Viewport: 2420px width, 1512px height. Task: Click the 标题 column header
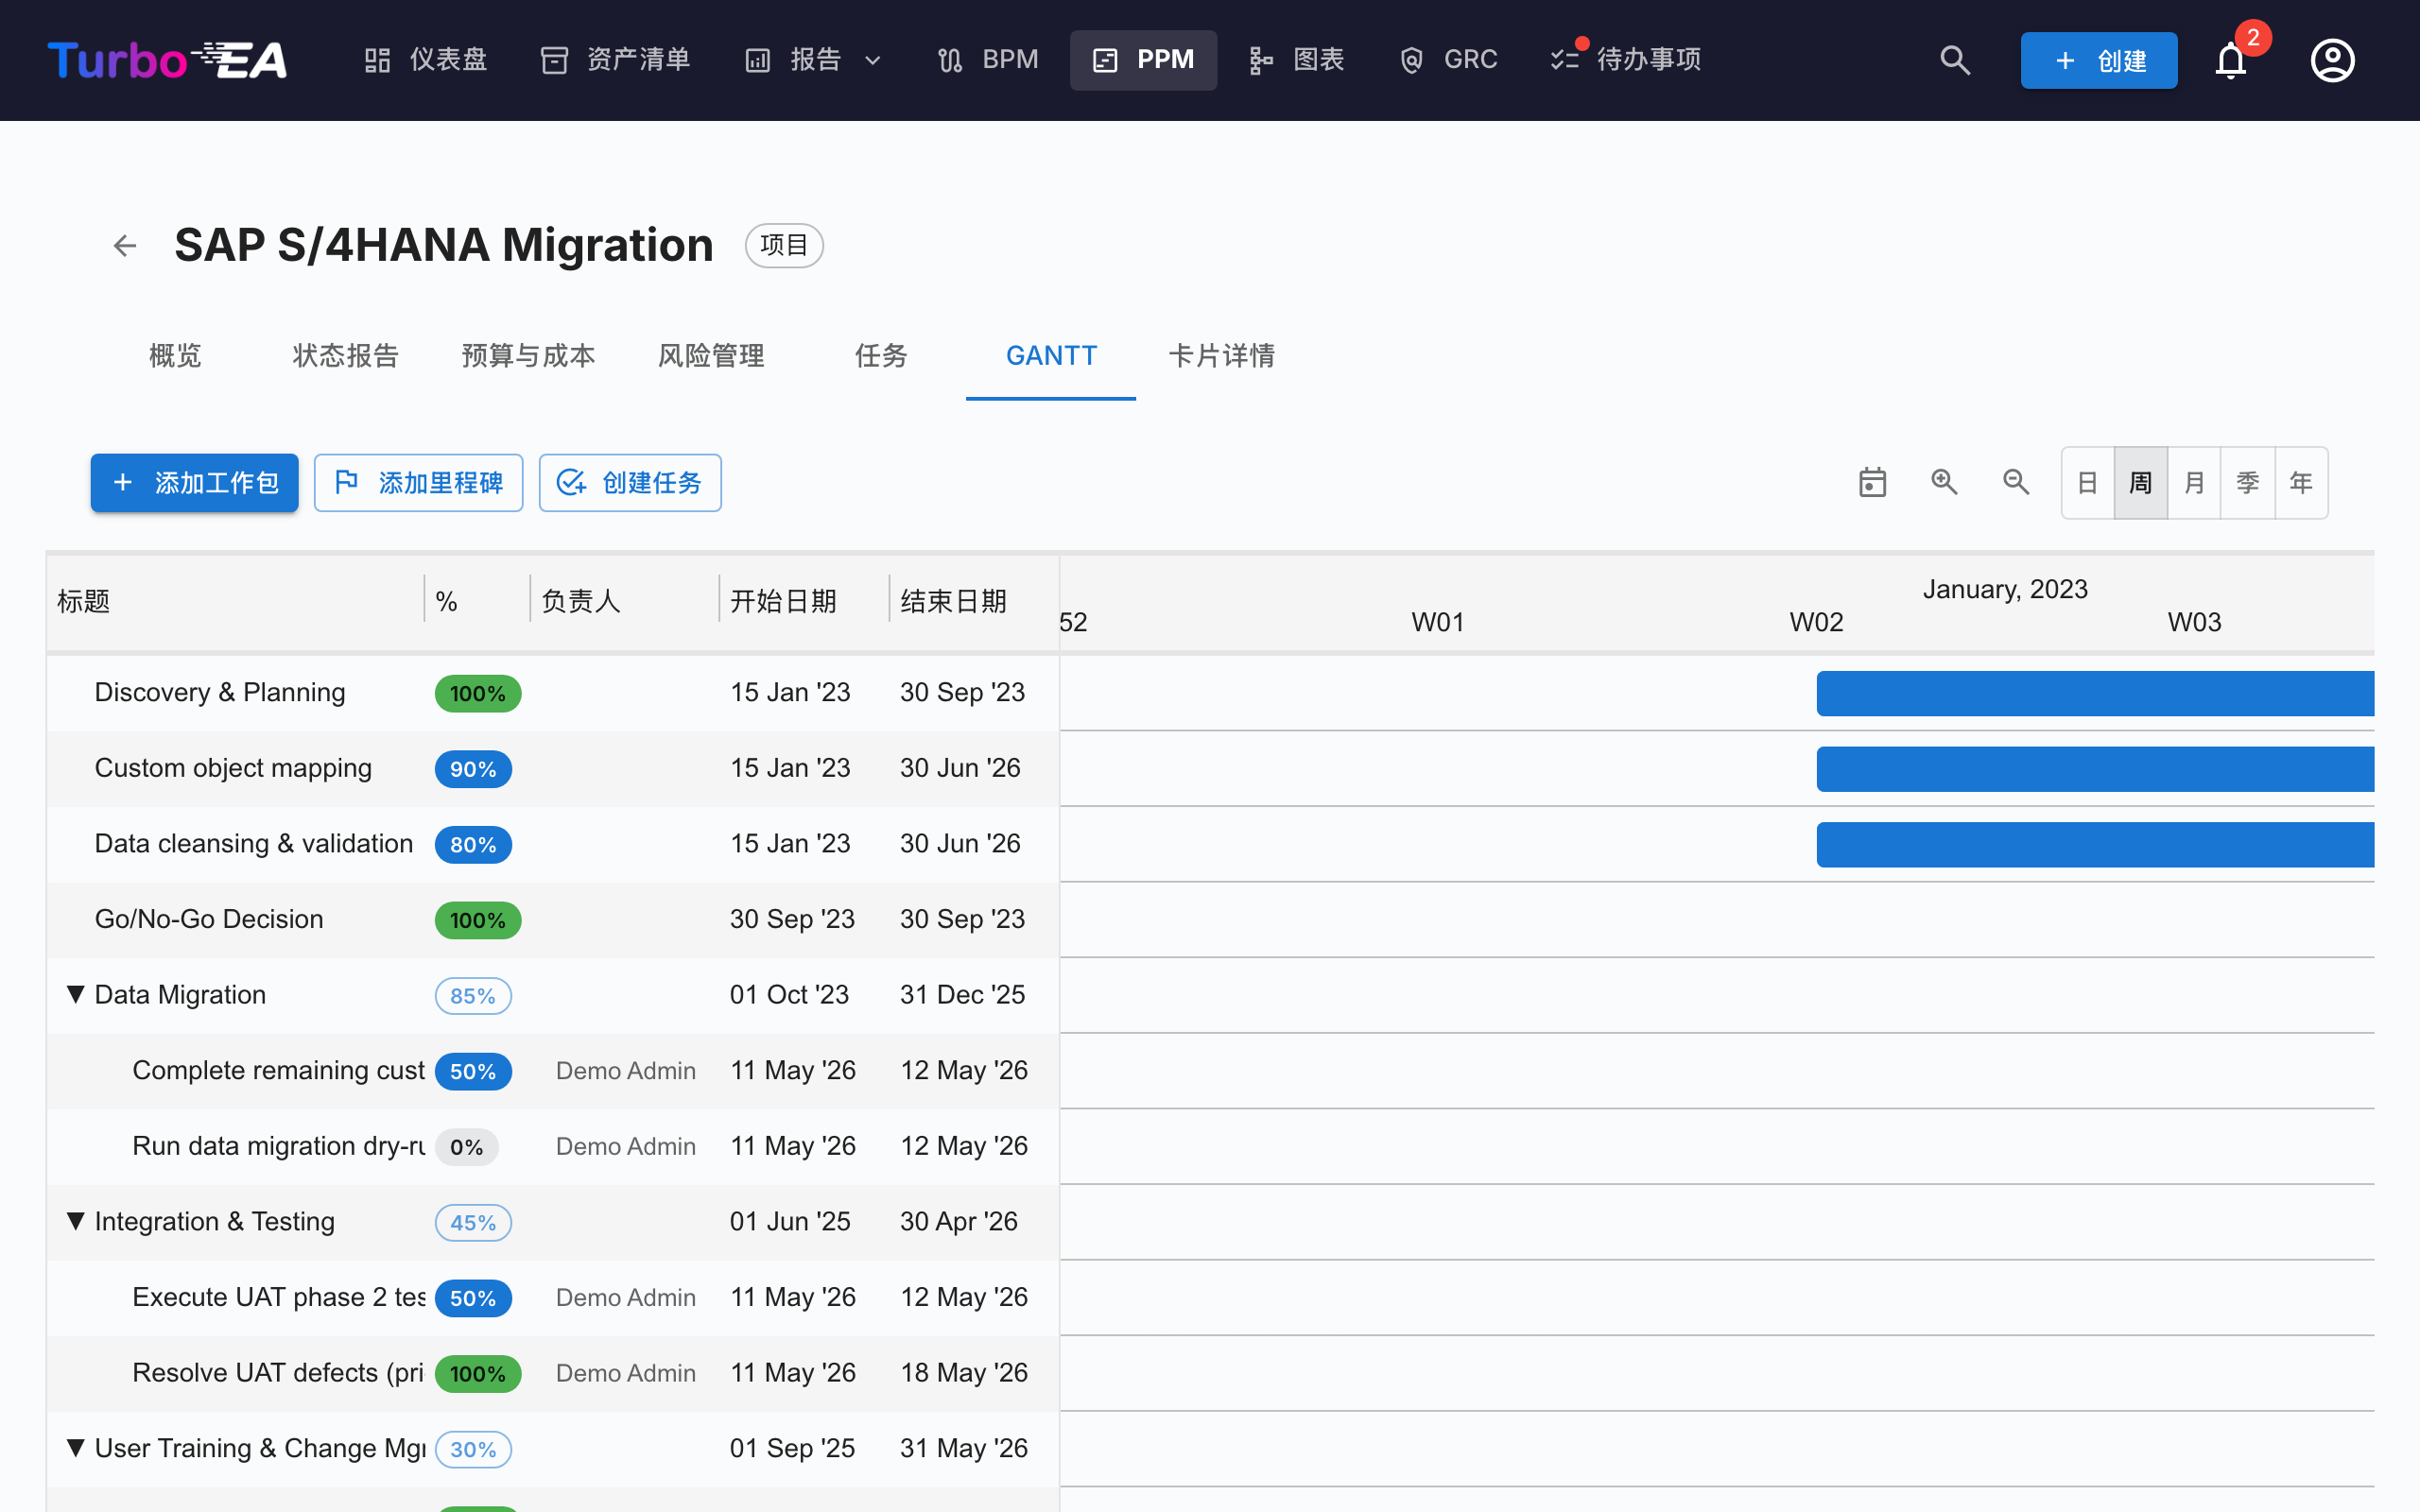click(84, 601)
